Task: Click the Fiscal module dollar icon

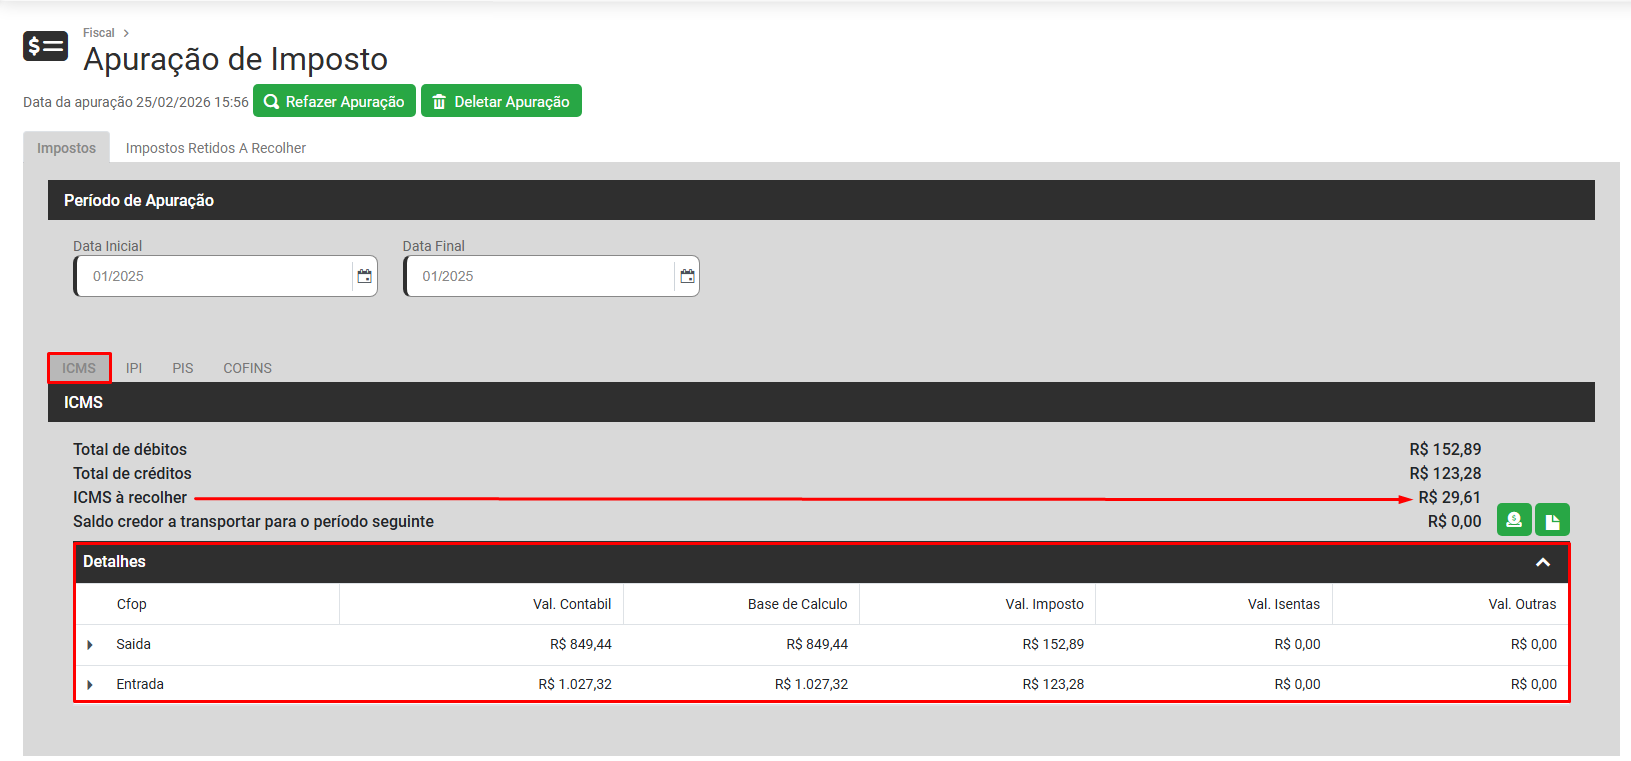Action: click(x=45, y=46)
